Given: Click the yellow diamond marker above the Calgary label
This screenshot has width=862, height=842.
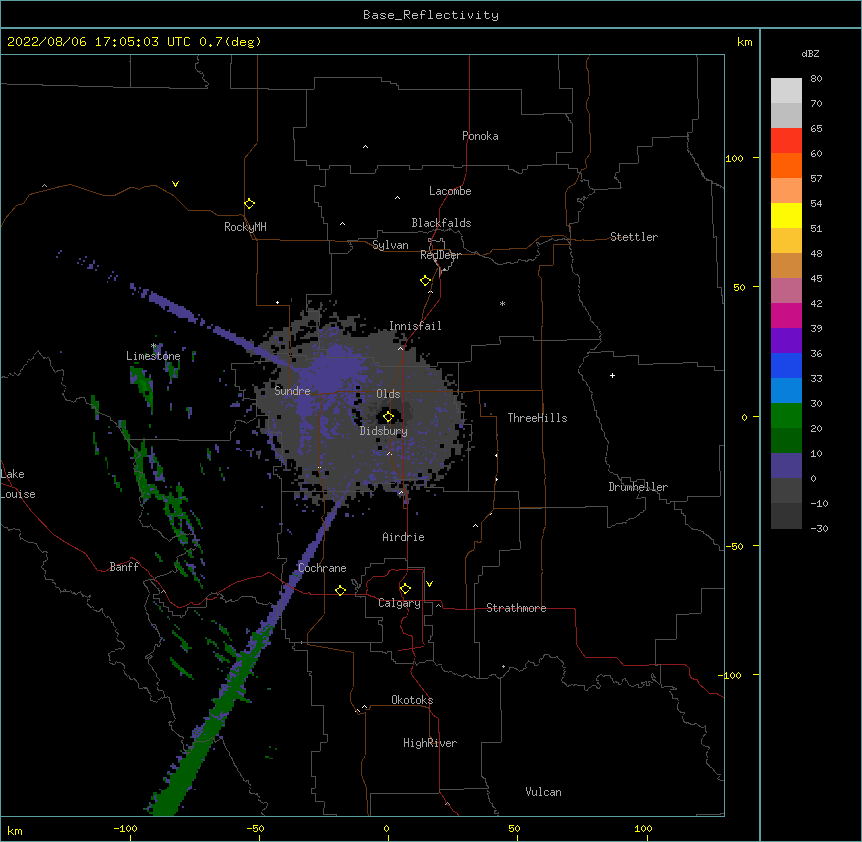Looking at the screenshot, I should click(405, 589).
